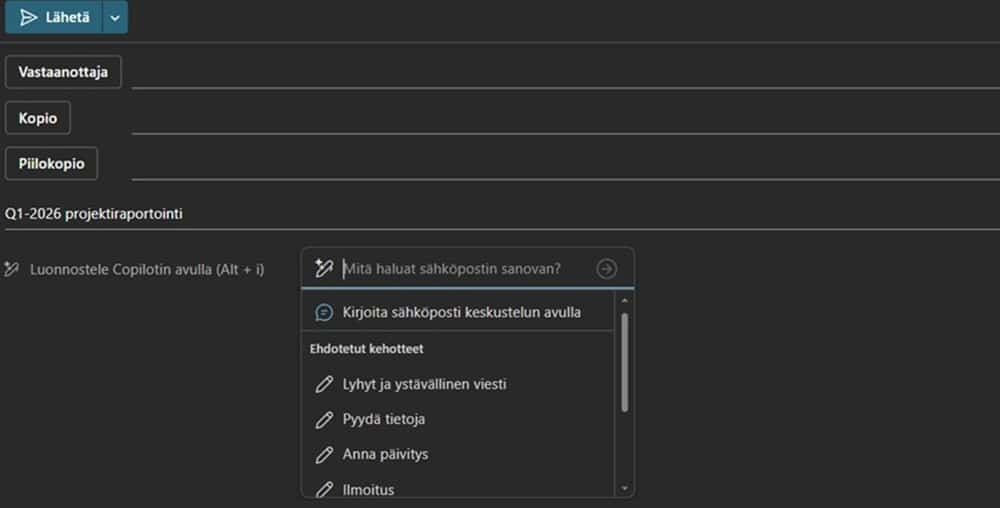The image size is (1000, 508).
Task: Click into the Piilokopio address field
Action: [565, 164]
